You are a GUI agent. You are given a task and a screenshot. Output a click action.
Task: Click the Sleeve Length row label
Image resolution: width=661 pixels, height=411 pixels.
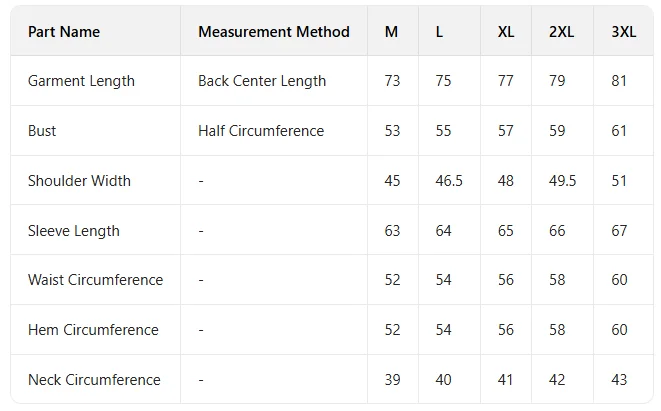pos(74,231)
